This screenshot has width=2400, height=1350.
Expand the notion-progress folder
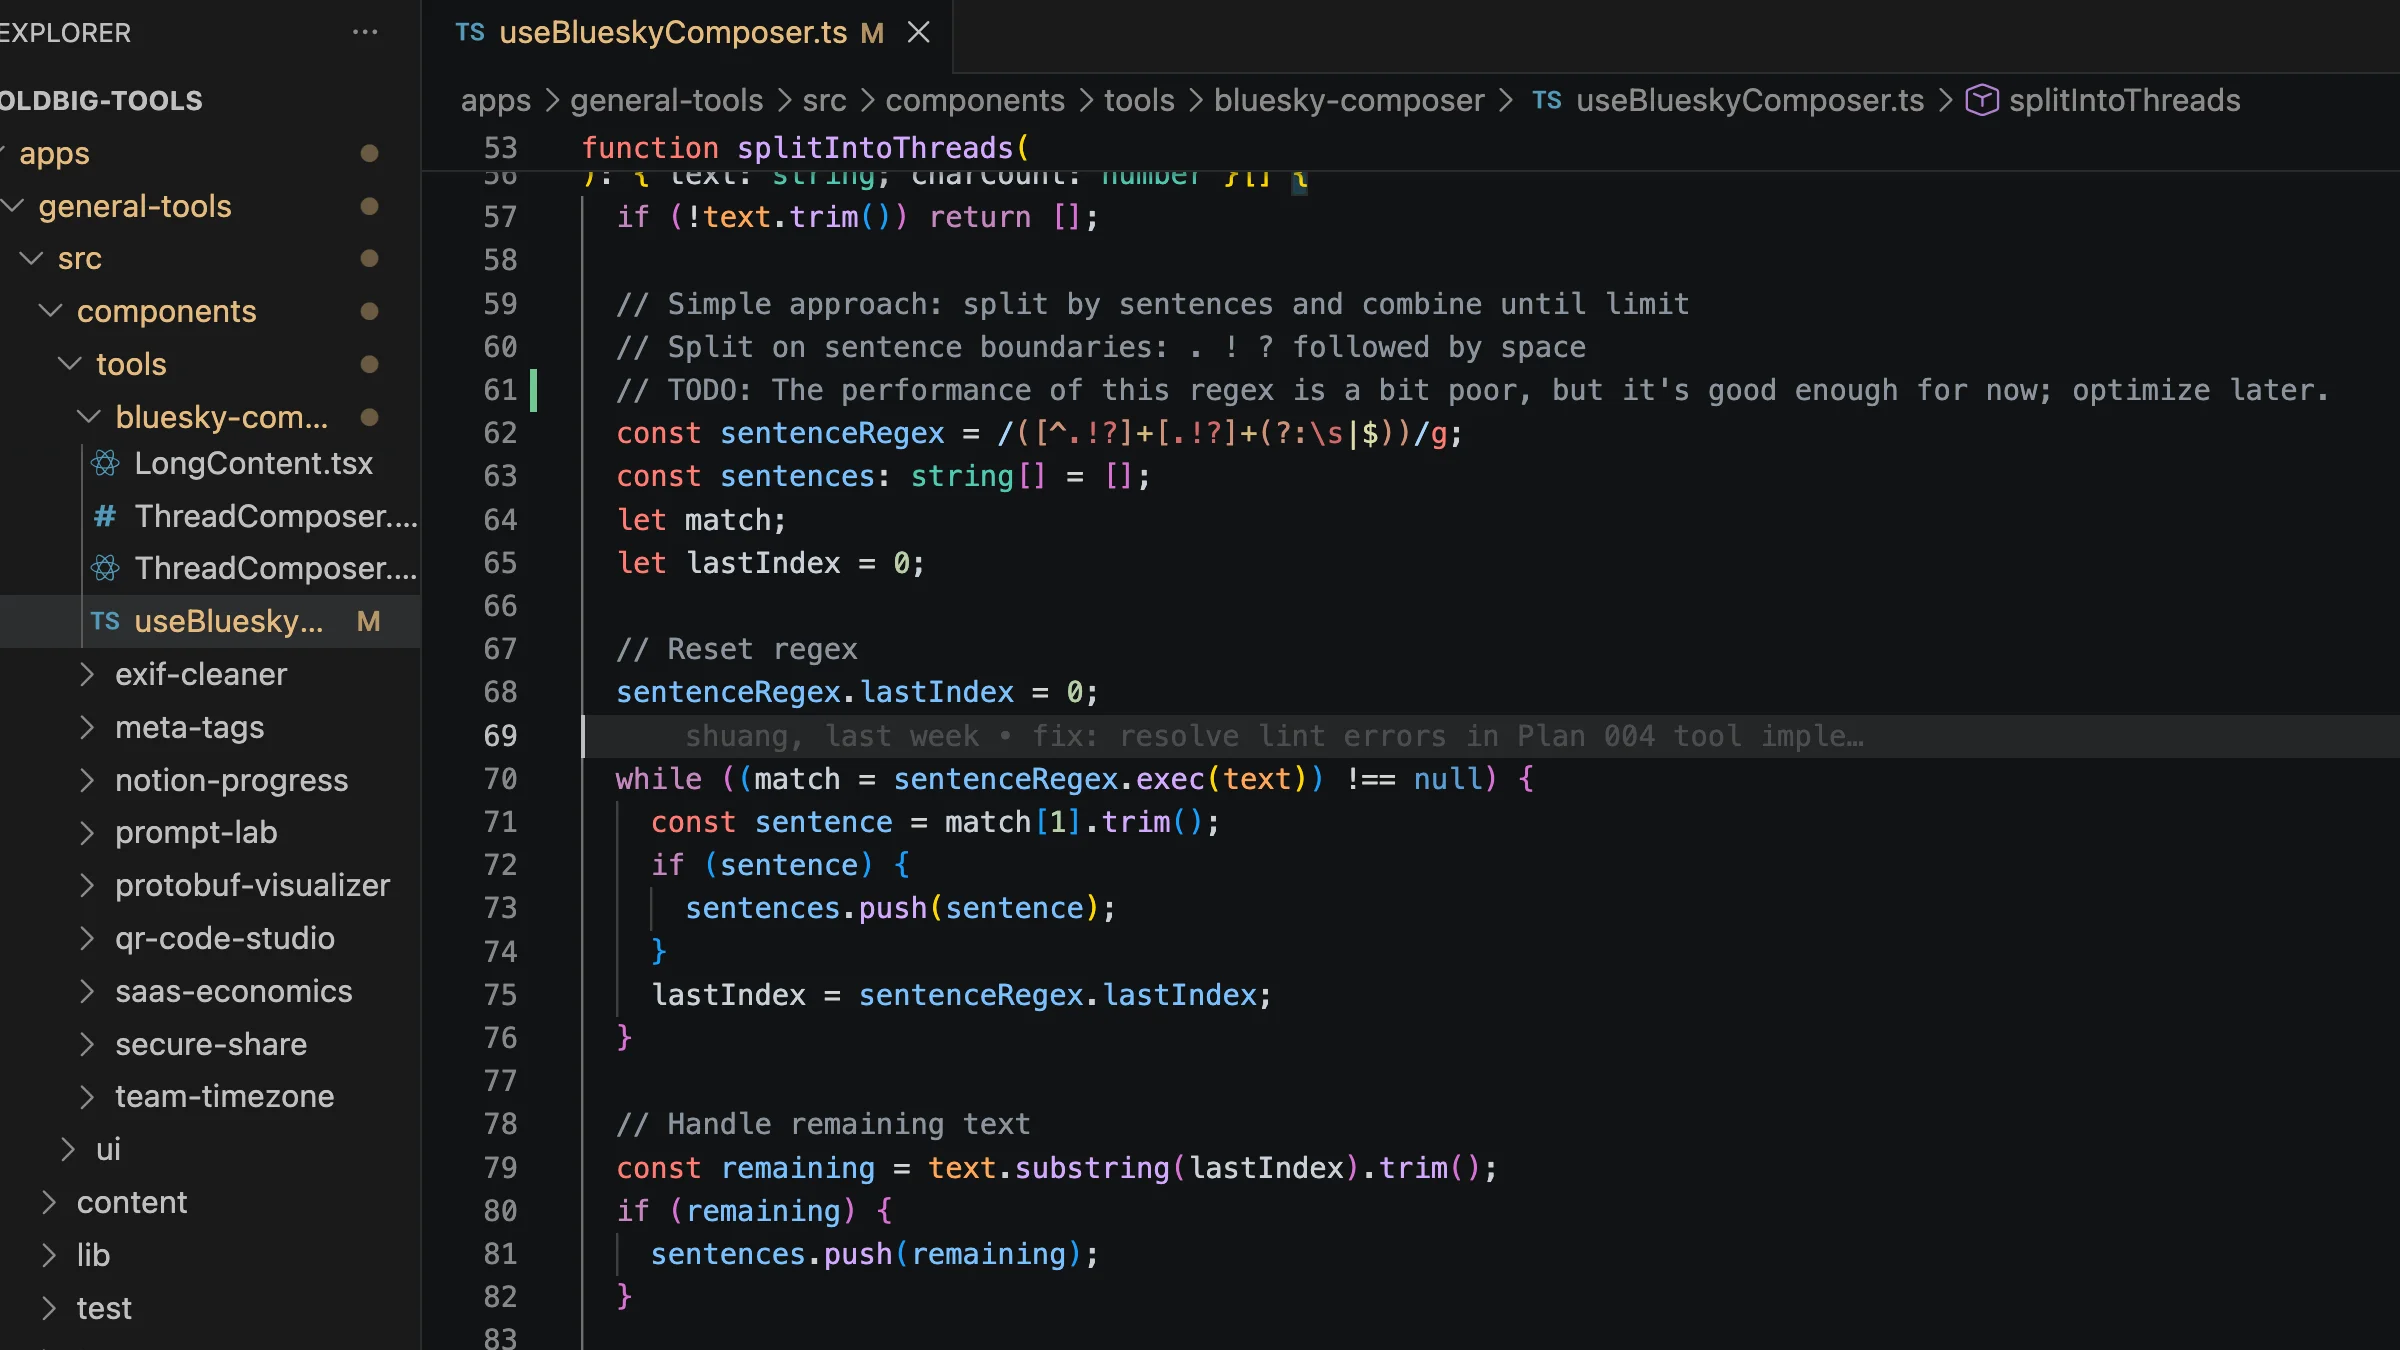(87, 780)
